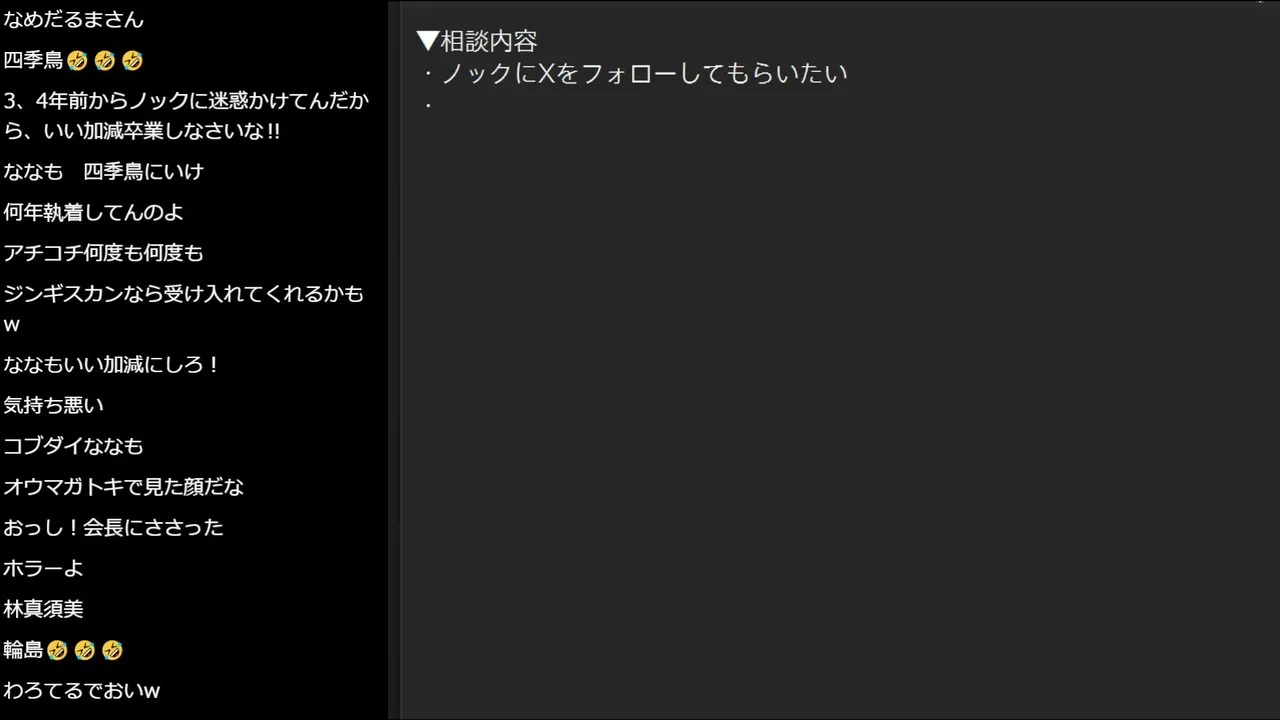Click the last laughing emoji after 輪島
The height and width of the screenshot is (720, 1280).
(x=112, y=651)
